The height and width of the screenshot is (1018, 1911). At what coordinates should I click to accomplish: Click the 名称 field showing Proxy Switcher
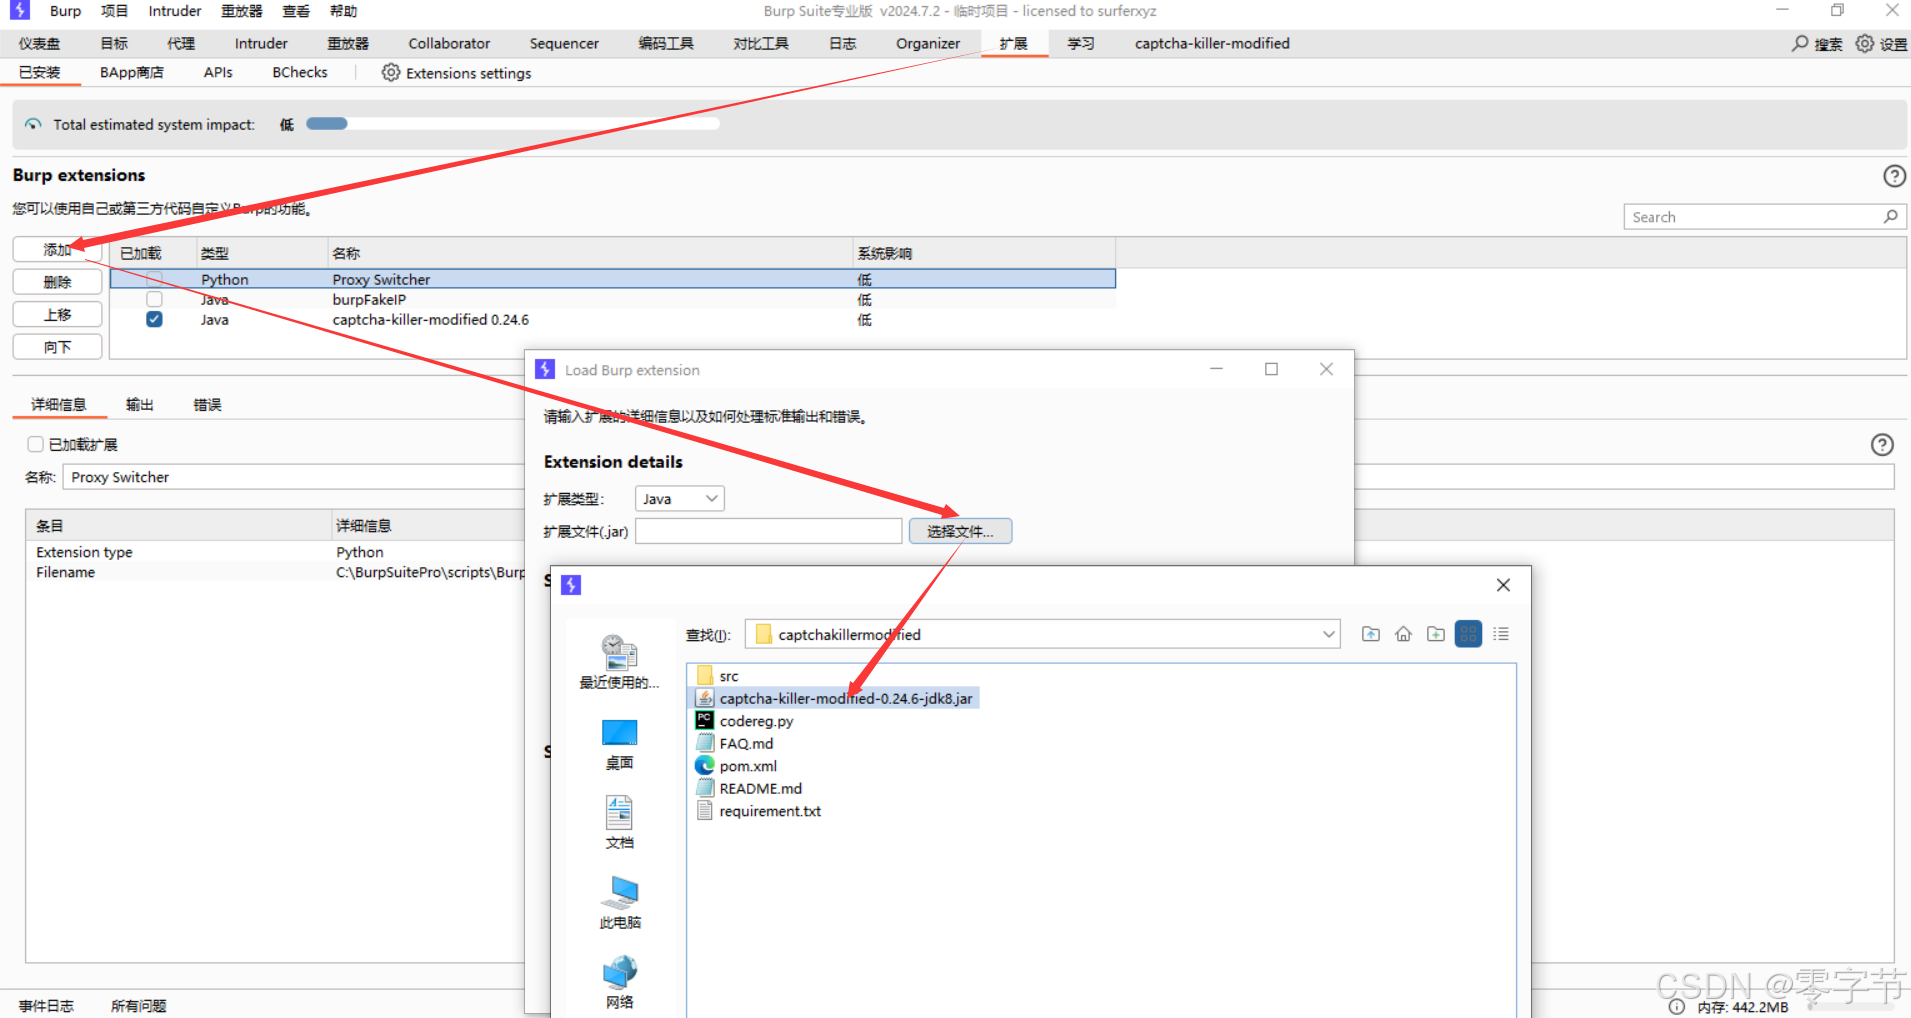[x=979, y=477]
